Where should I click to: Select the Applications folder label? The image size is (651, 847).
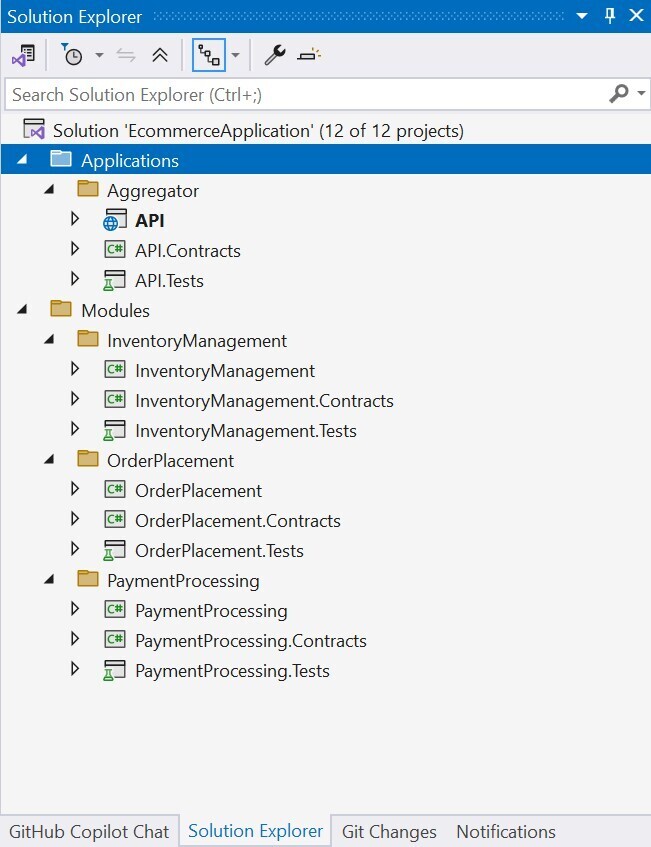[130, 160]
